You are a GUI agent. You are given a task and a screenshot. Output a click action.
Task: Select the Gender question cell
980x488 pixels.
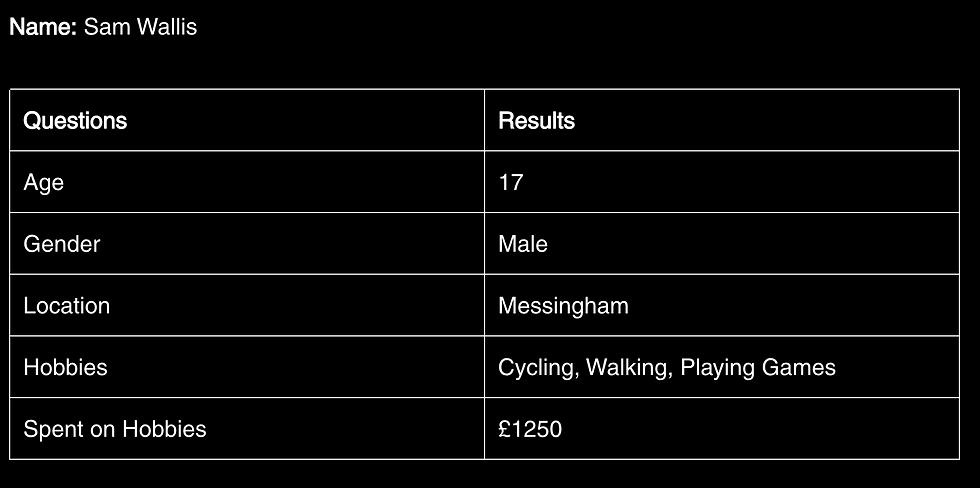62,244
